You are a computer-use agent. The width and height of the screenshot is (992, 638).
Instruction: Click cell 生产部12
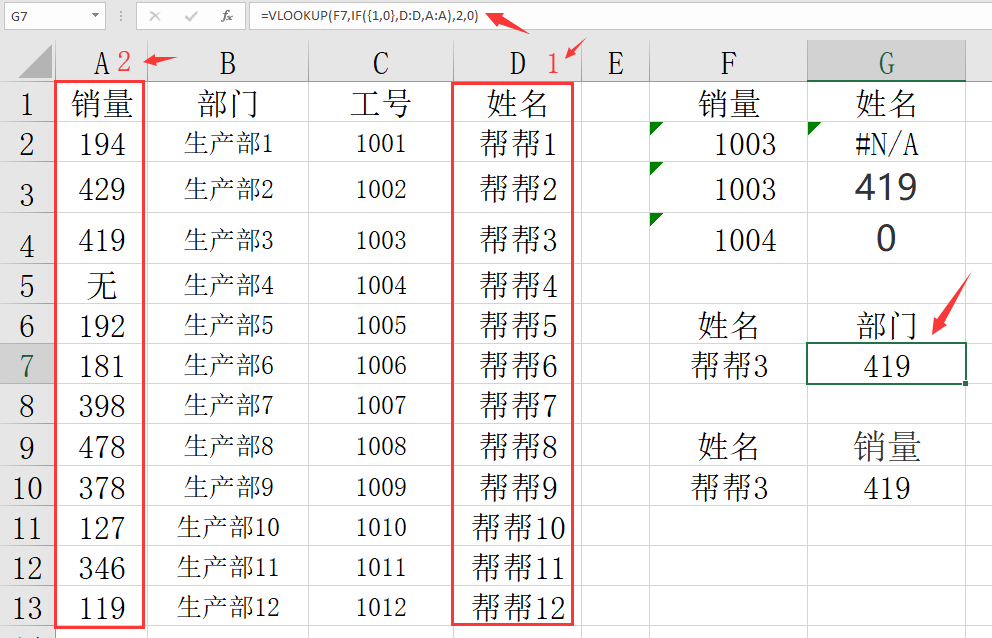228,606
